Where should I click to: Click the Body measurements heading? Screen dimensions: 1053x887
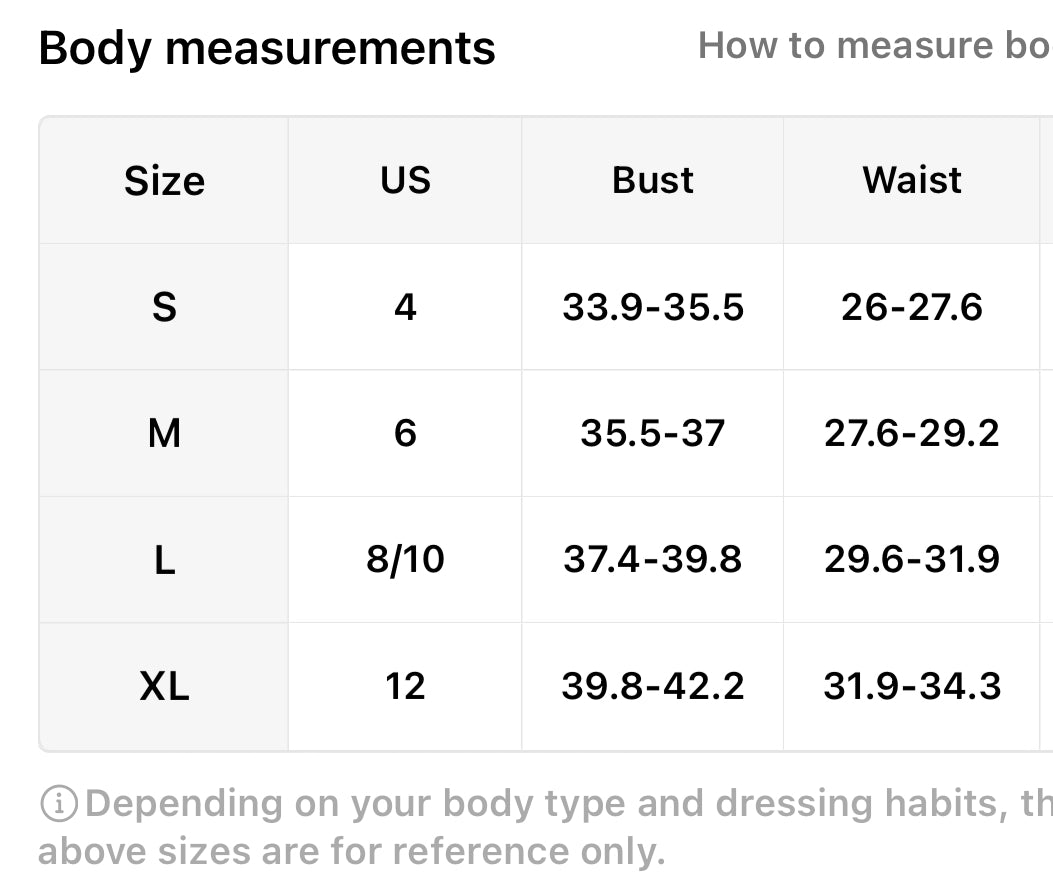click(267, 48)
